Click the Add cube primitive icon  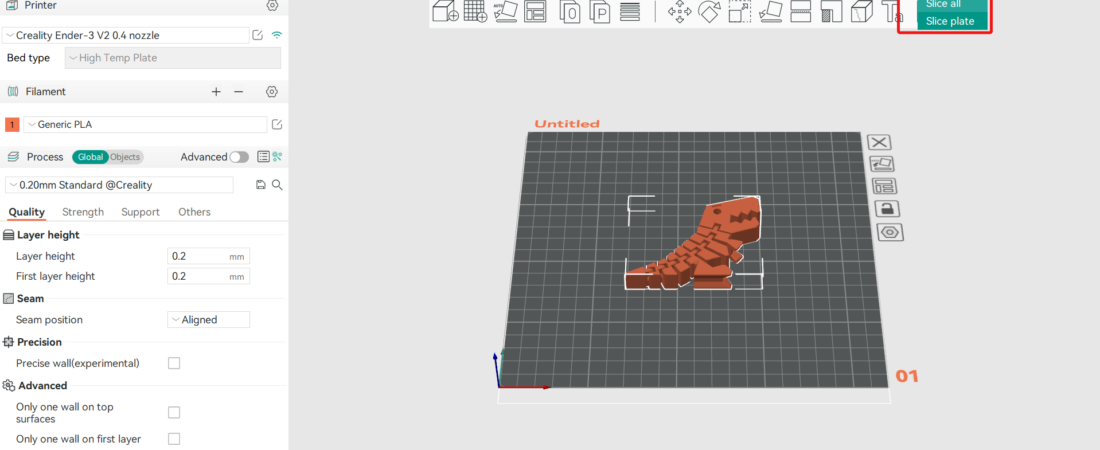[x=445, y=11]
